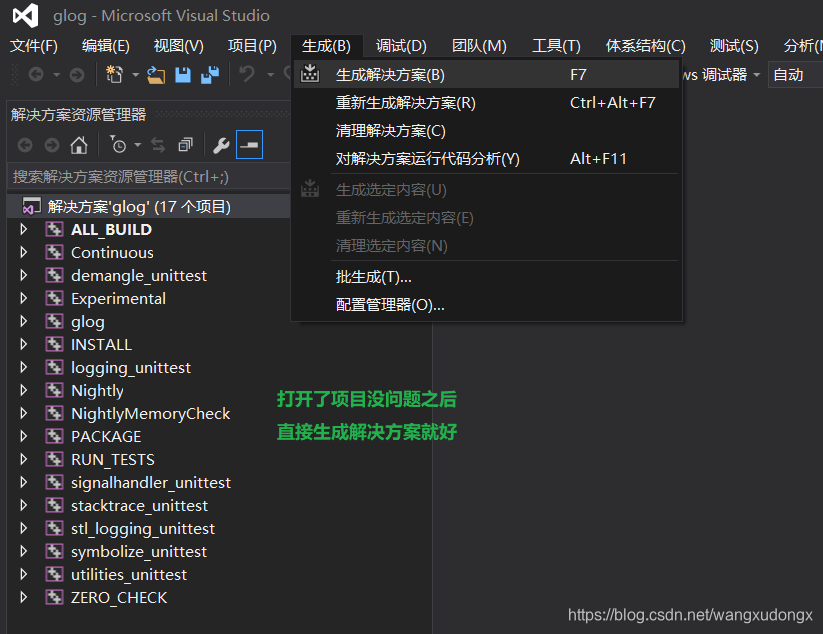Click the Open File folder icon
Image resolution: width=823 pixels, height=634 pixels.
(156, 75)
